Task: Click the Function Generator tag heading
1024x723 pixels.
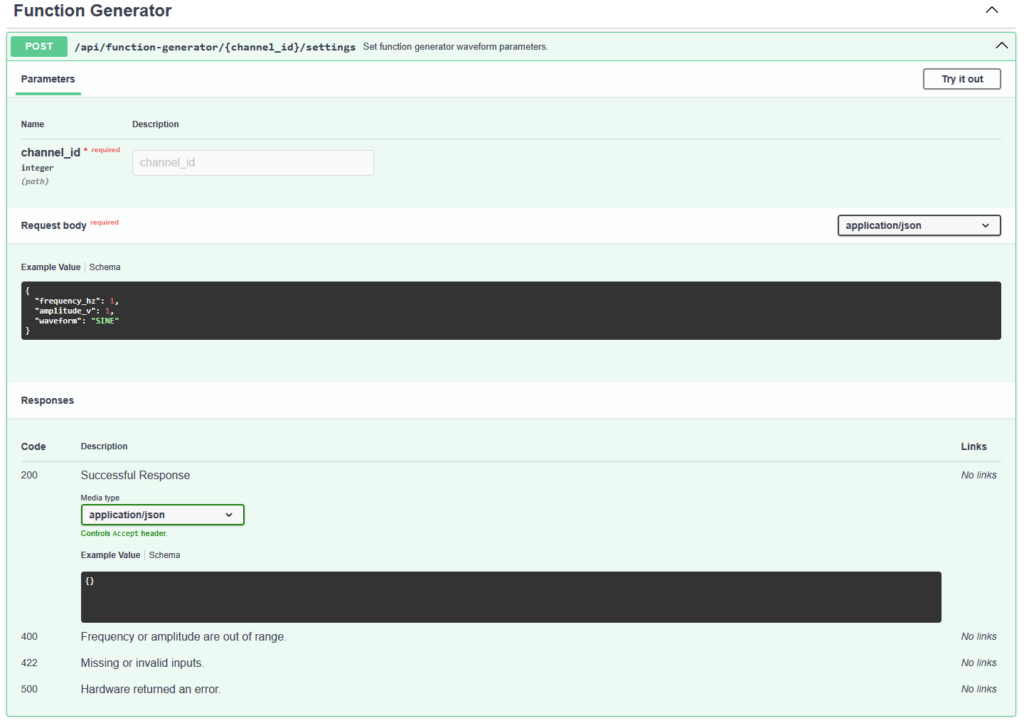Action: pyautogui.click(x=92, y=11)
